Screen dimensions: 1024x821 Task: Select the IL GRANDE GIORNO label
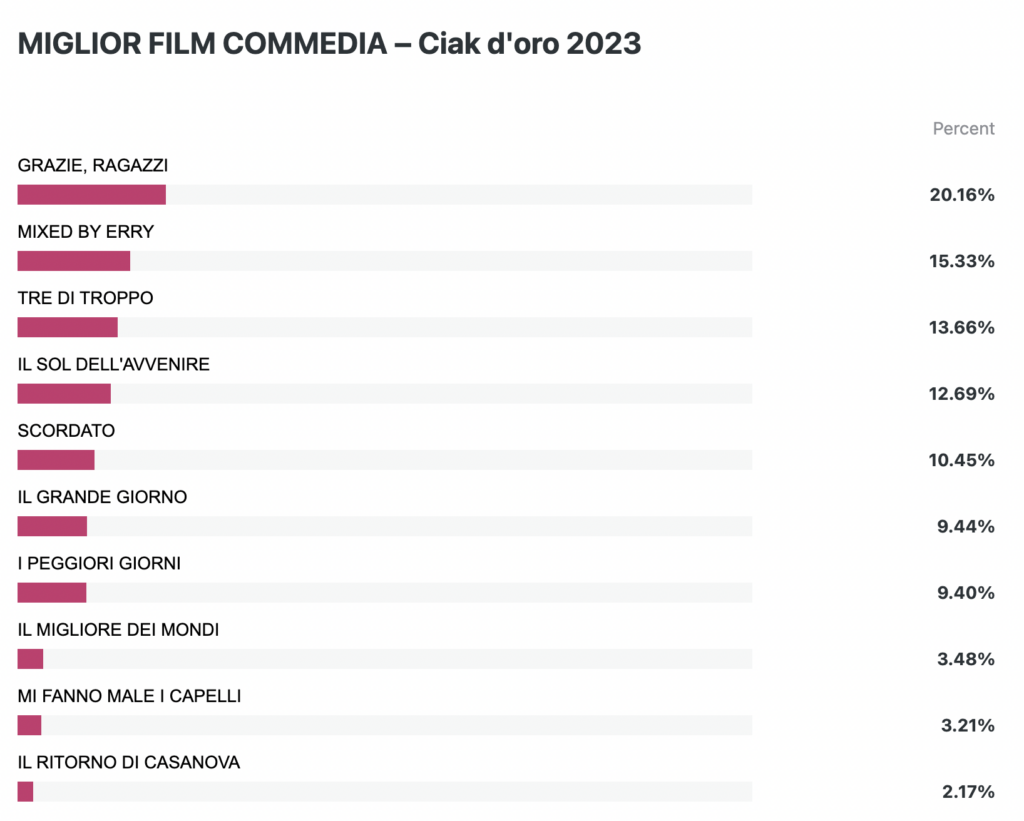(103, 497)
